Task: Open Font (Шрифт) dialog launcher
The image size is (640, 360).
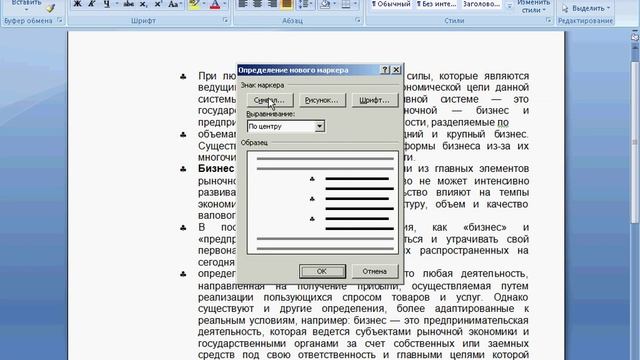Action: point(226,20)
